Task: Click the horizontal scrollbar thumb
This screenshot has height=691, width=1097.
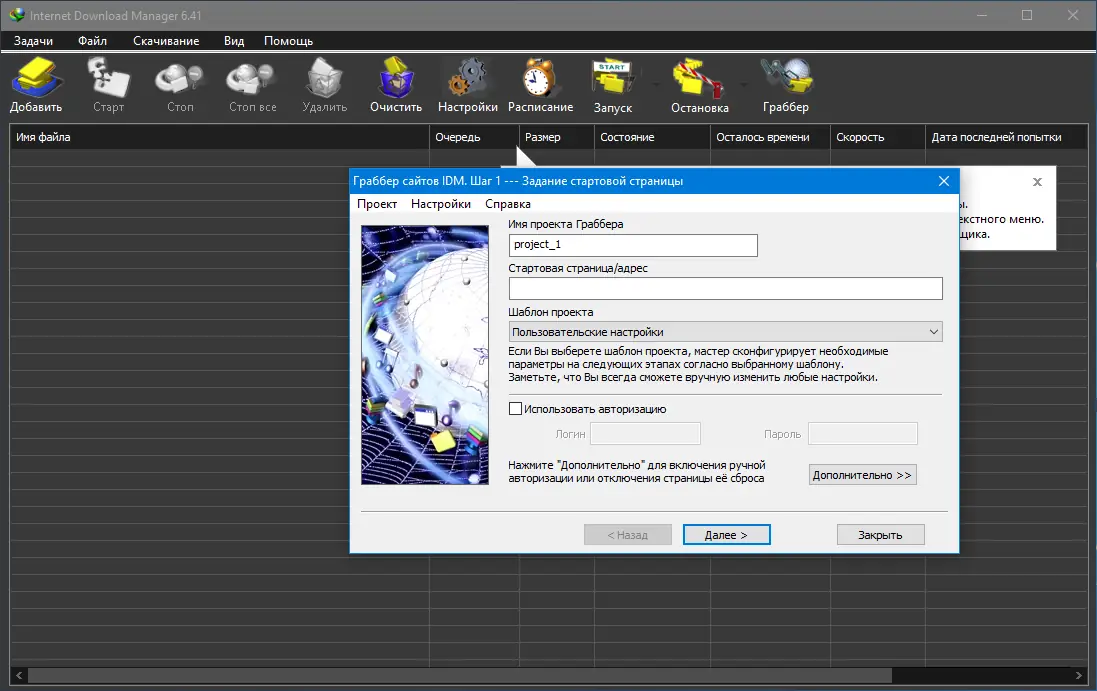Action: (460, 676)
